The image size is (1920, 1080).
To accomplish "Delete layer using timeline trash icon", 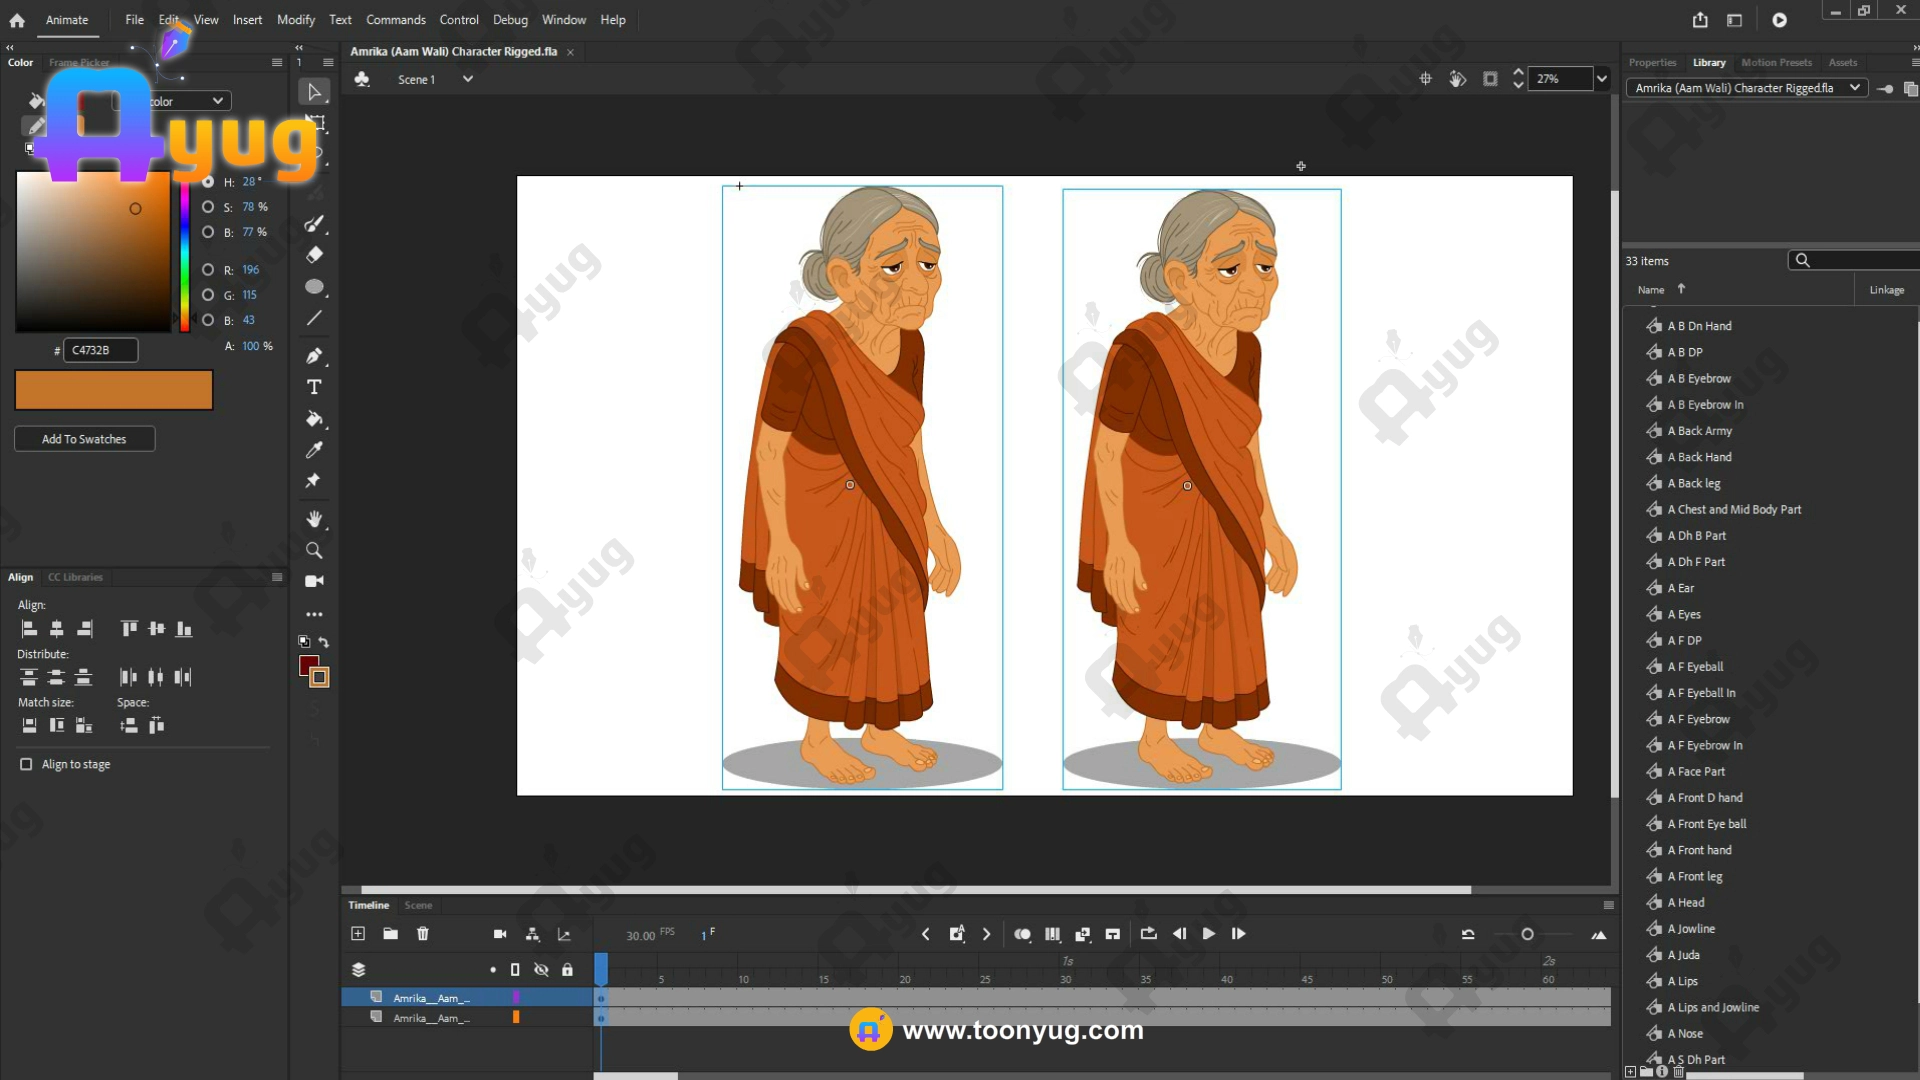I will [423, 933].
